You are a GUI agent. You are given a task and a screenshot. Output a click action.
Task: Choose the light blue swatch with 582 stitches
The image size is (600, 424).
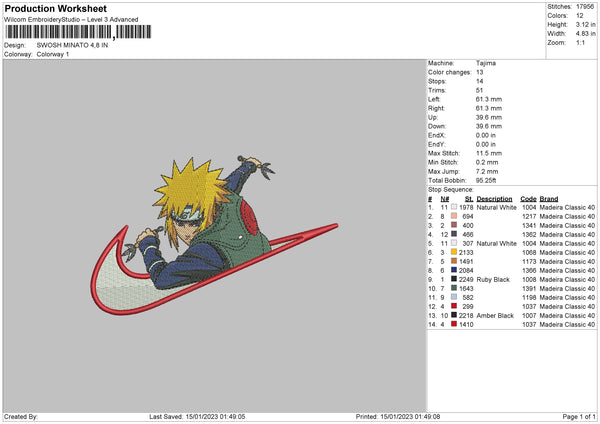coord(454,297)
